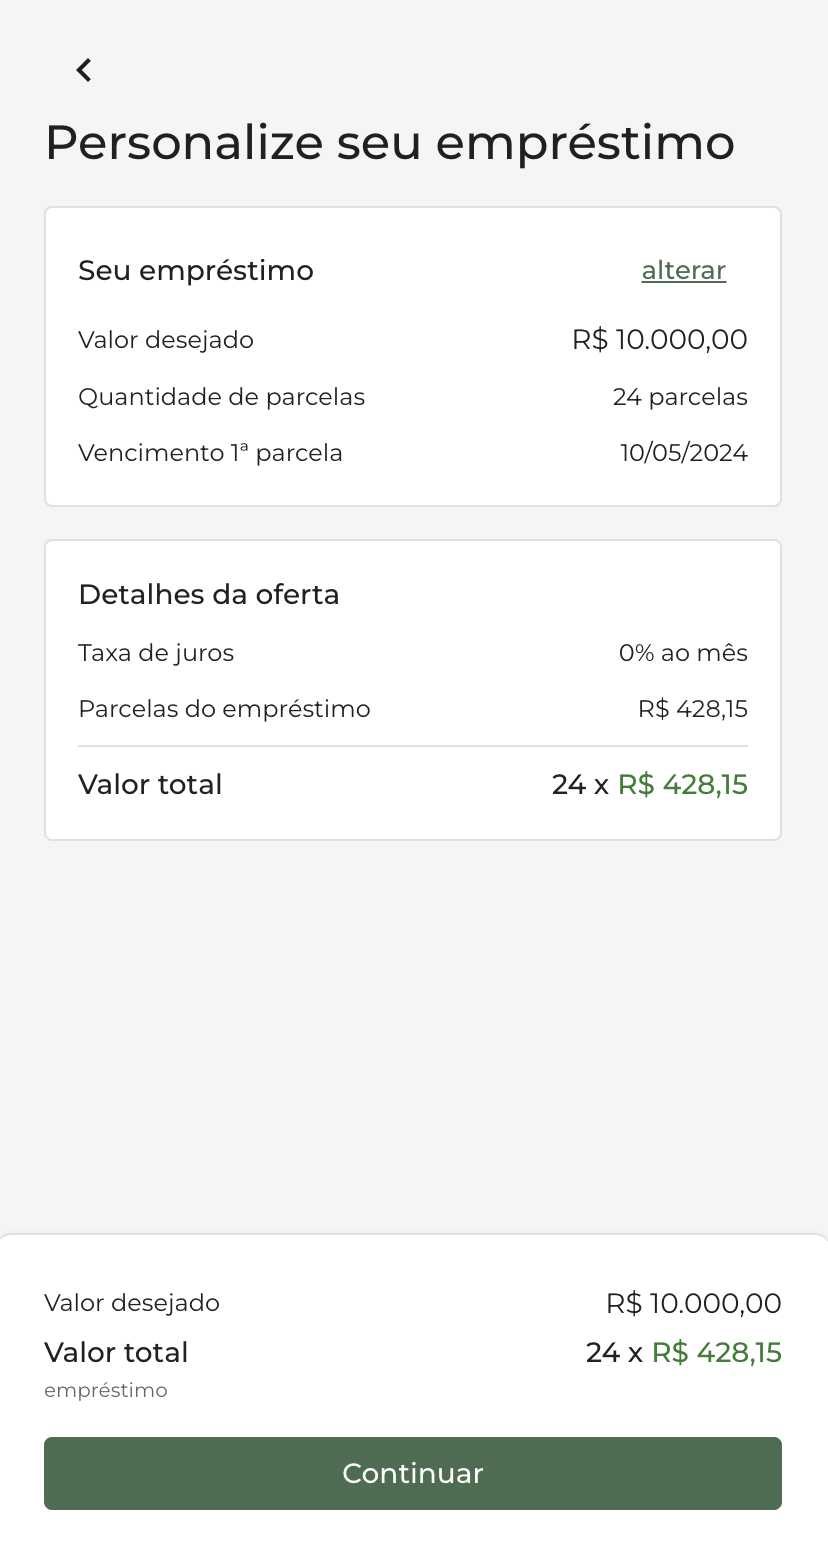
Task: Select the "Seu empréstimo" card title
Action: 196,271
